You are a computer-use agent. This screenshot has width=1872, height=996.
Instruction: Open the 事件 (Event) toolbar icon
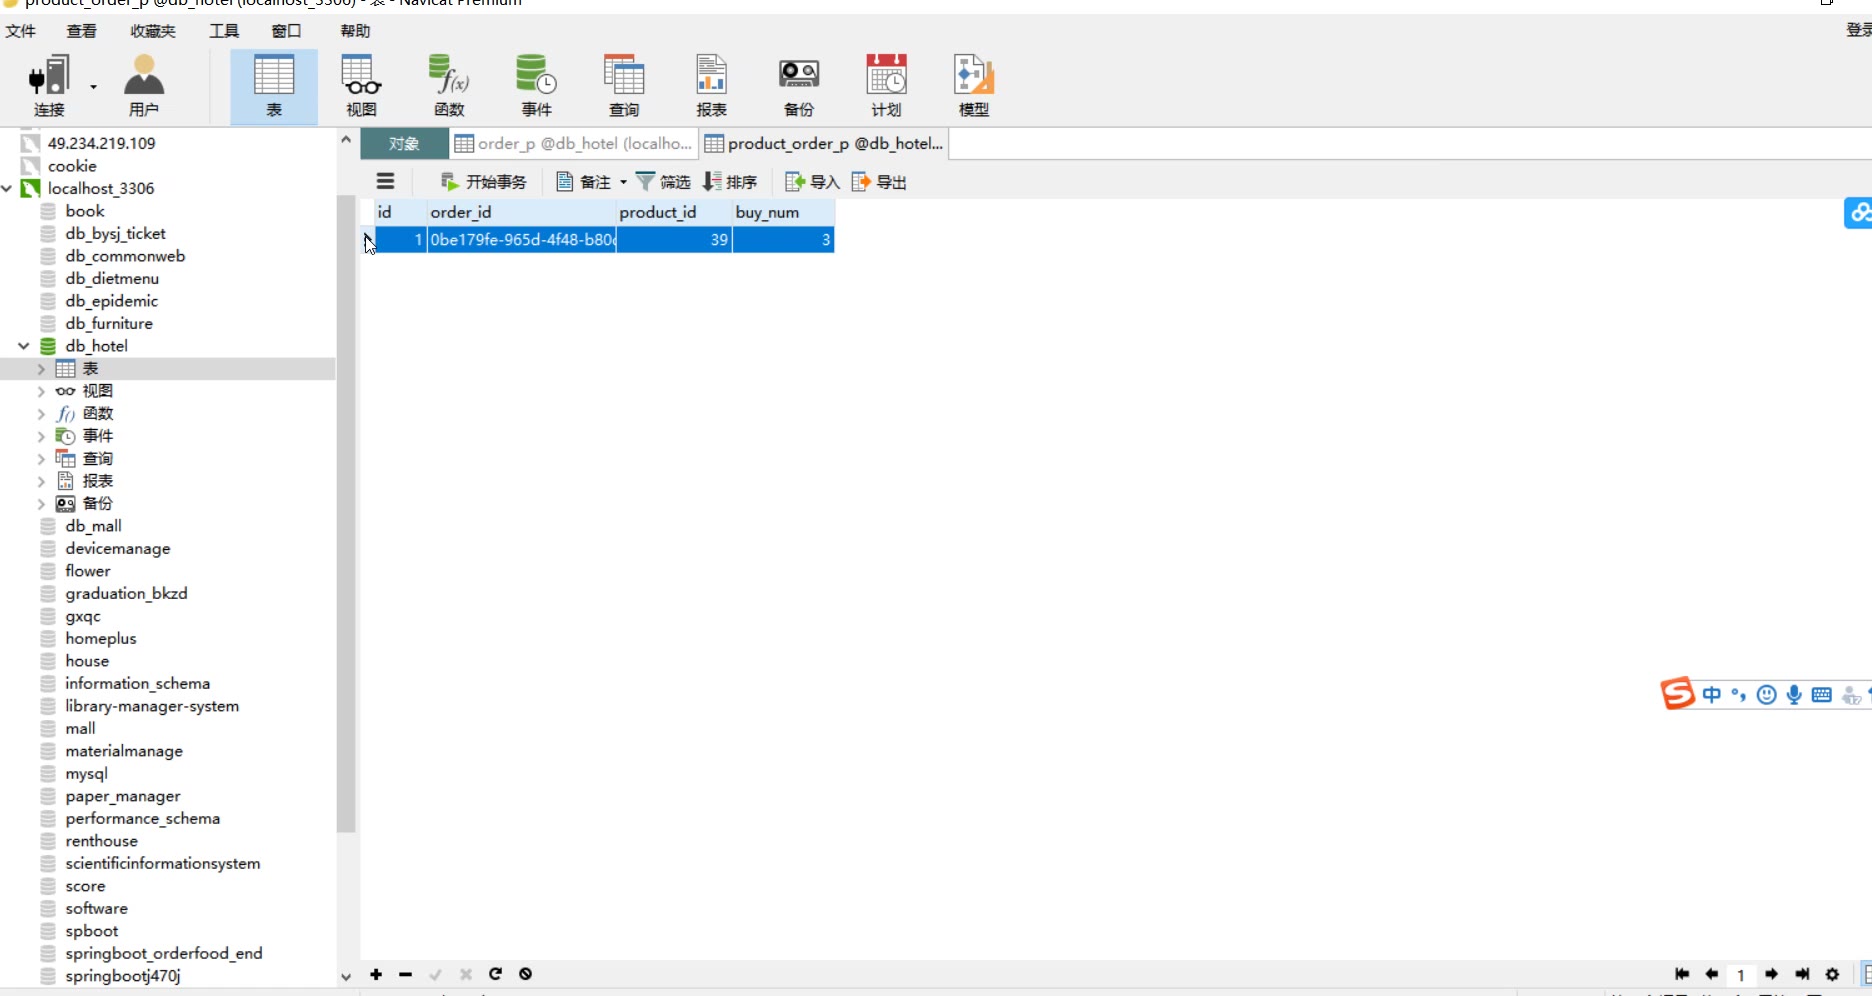536,87
